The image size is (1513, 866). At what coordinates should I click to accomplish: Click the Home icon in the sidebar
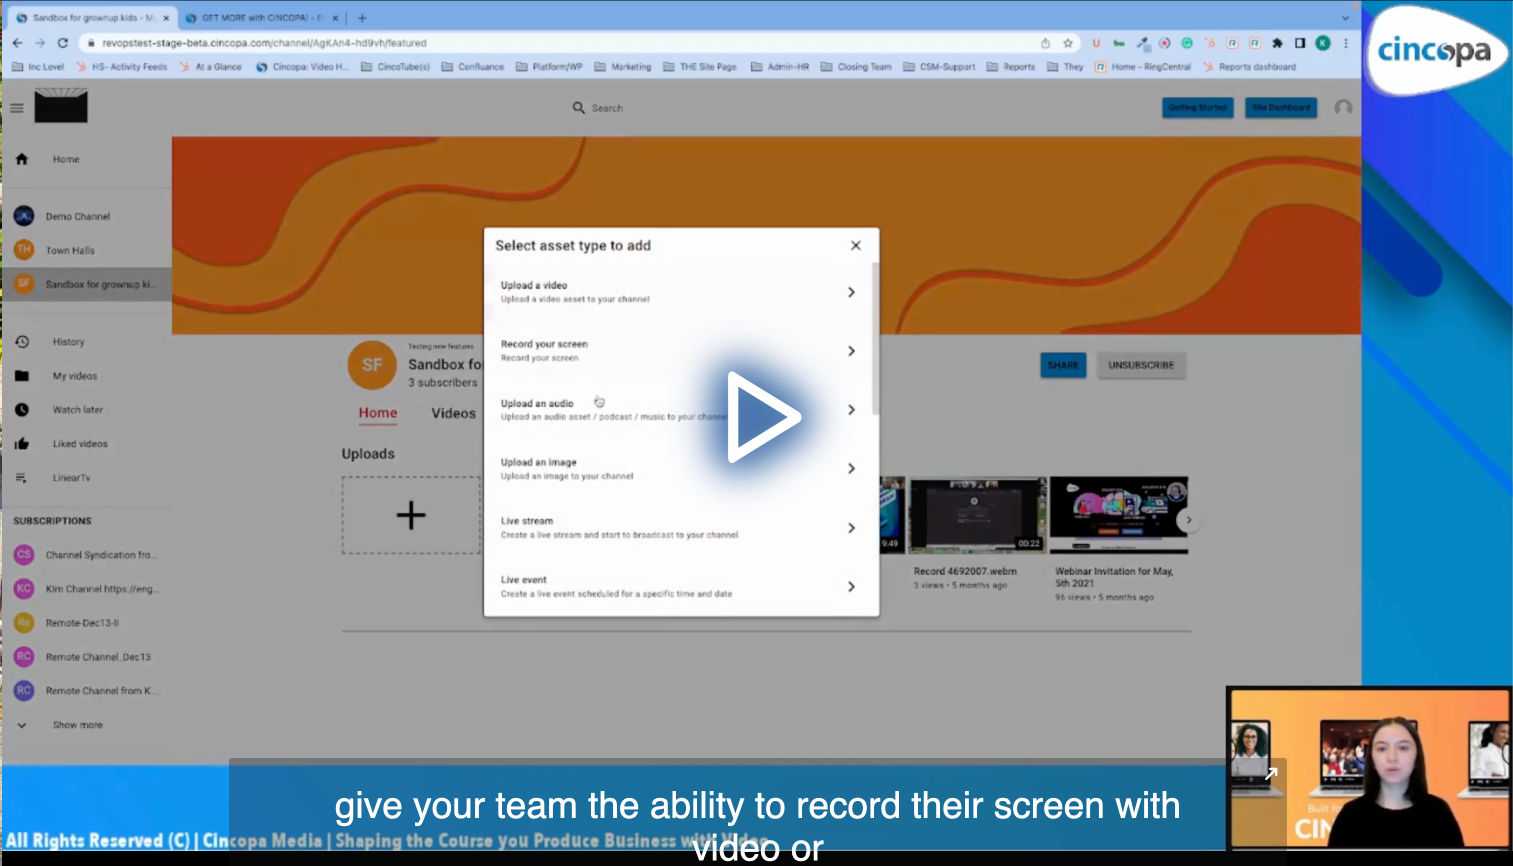pyautogui.click(x=21, y=158)
